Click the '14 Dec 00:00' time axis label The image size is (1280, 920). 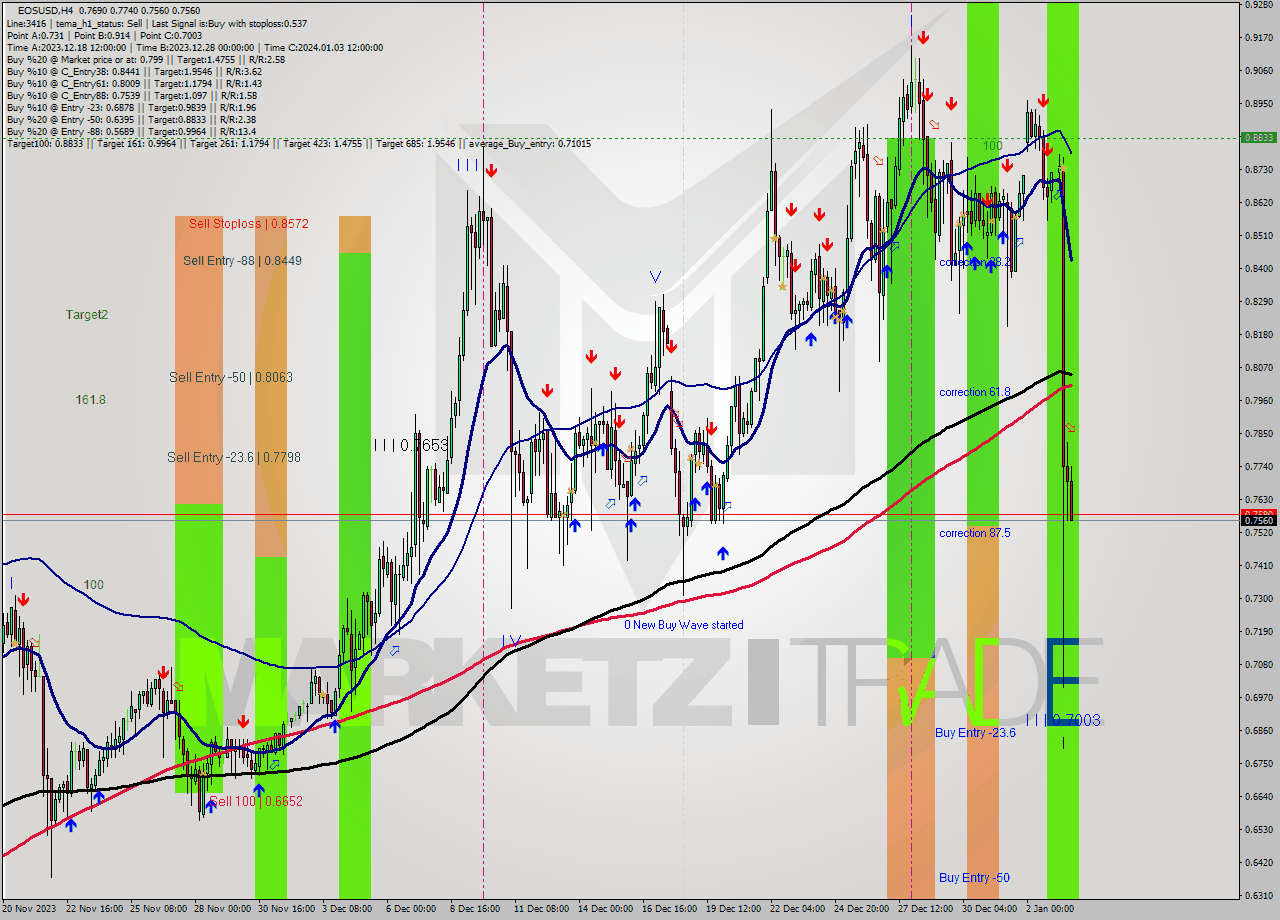[606, 909]
